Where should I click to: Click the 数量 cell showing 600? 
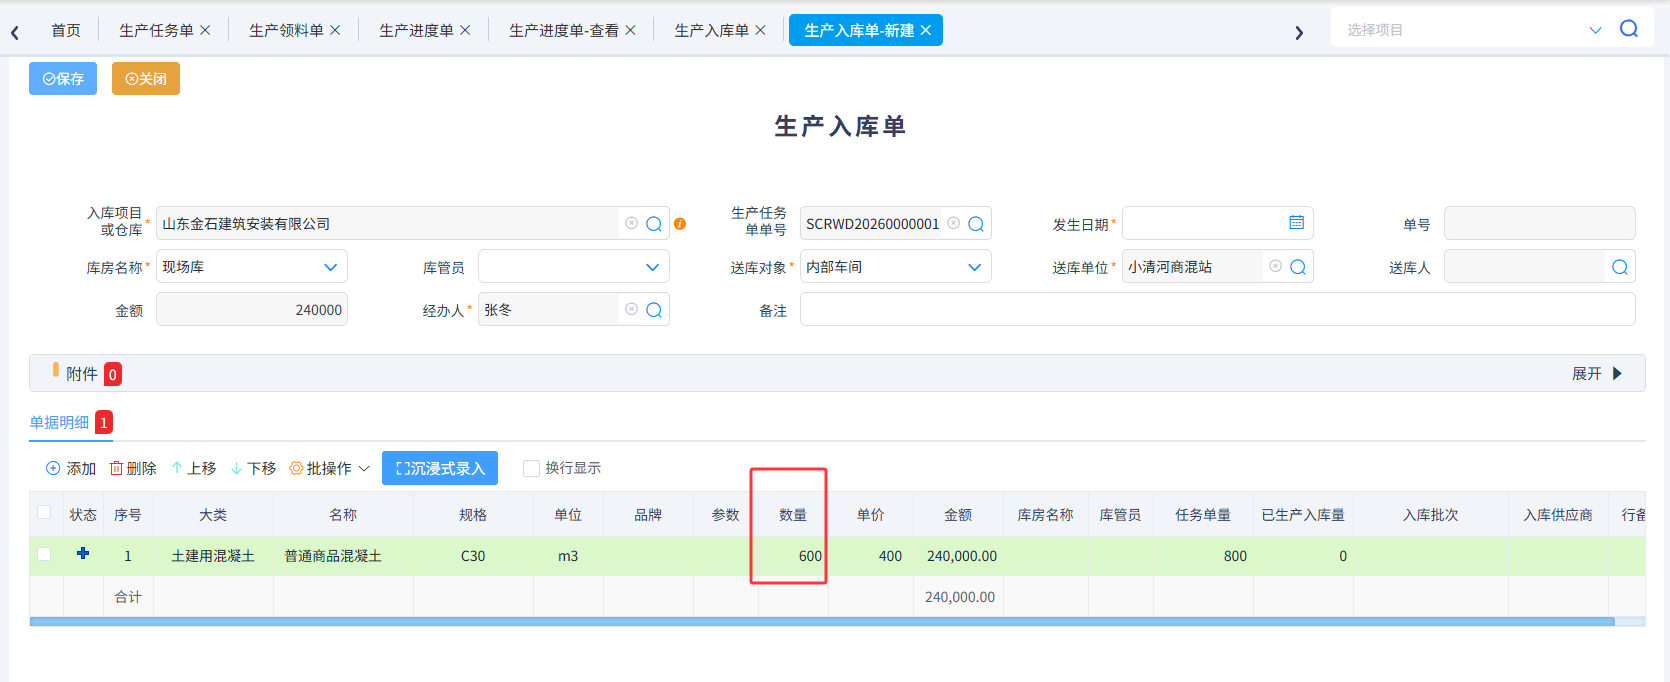[793, 556]
